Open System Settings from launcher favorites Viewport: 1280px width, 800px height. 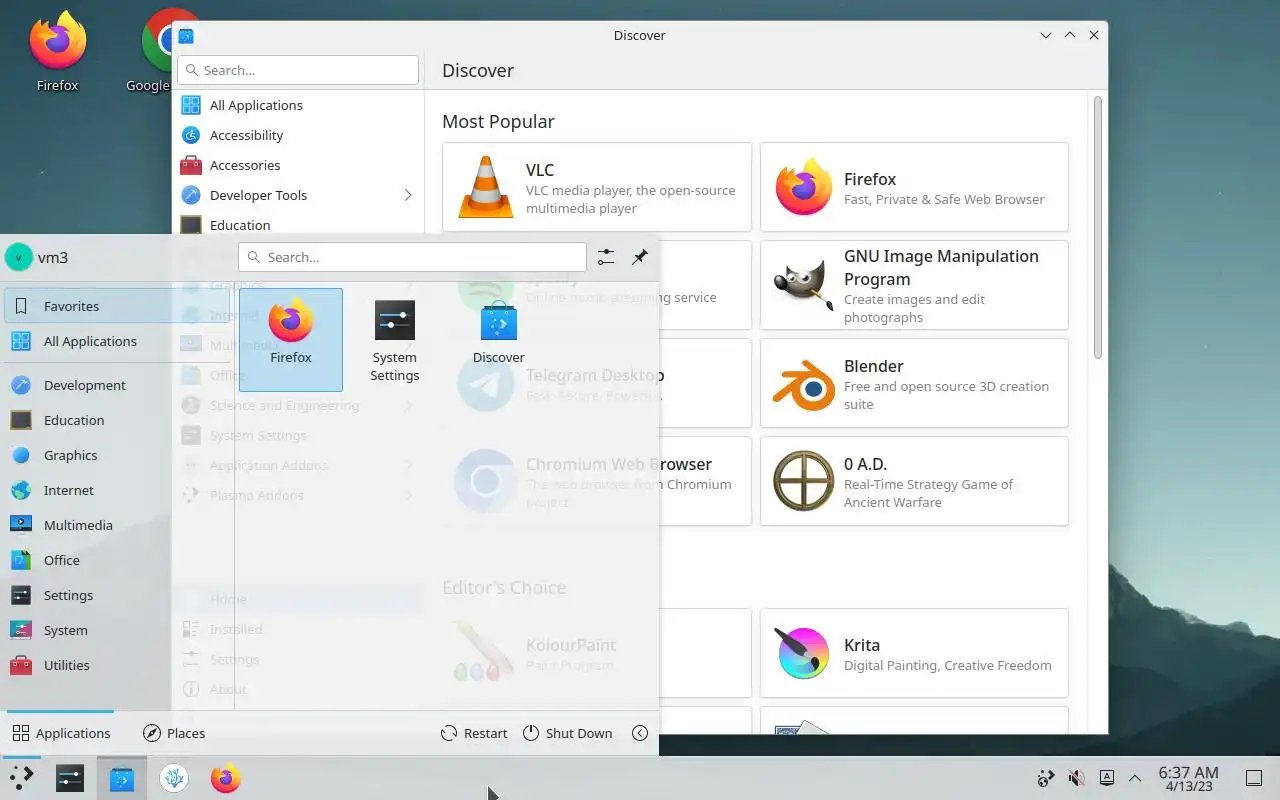(395, 339)
